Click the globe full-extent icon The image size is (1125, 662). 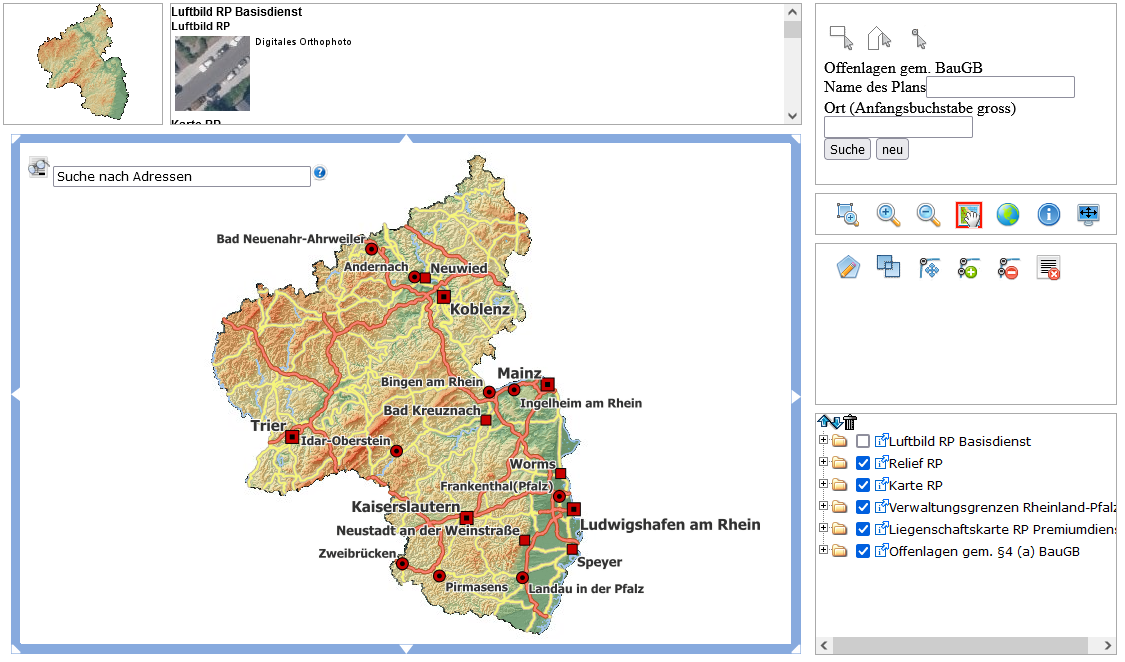click(1008, 214)
